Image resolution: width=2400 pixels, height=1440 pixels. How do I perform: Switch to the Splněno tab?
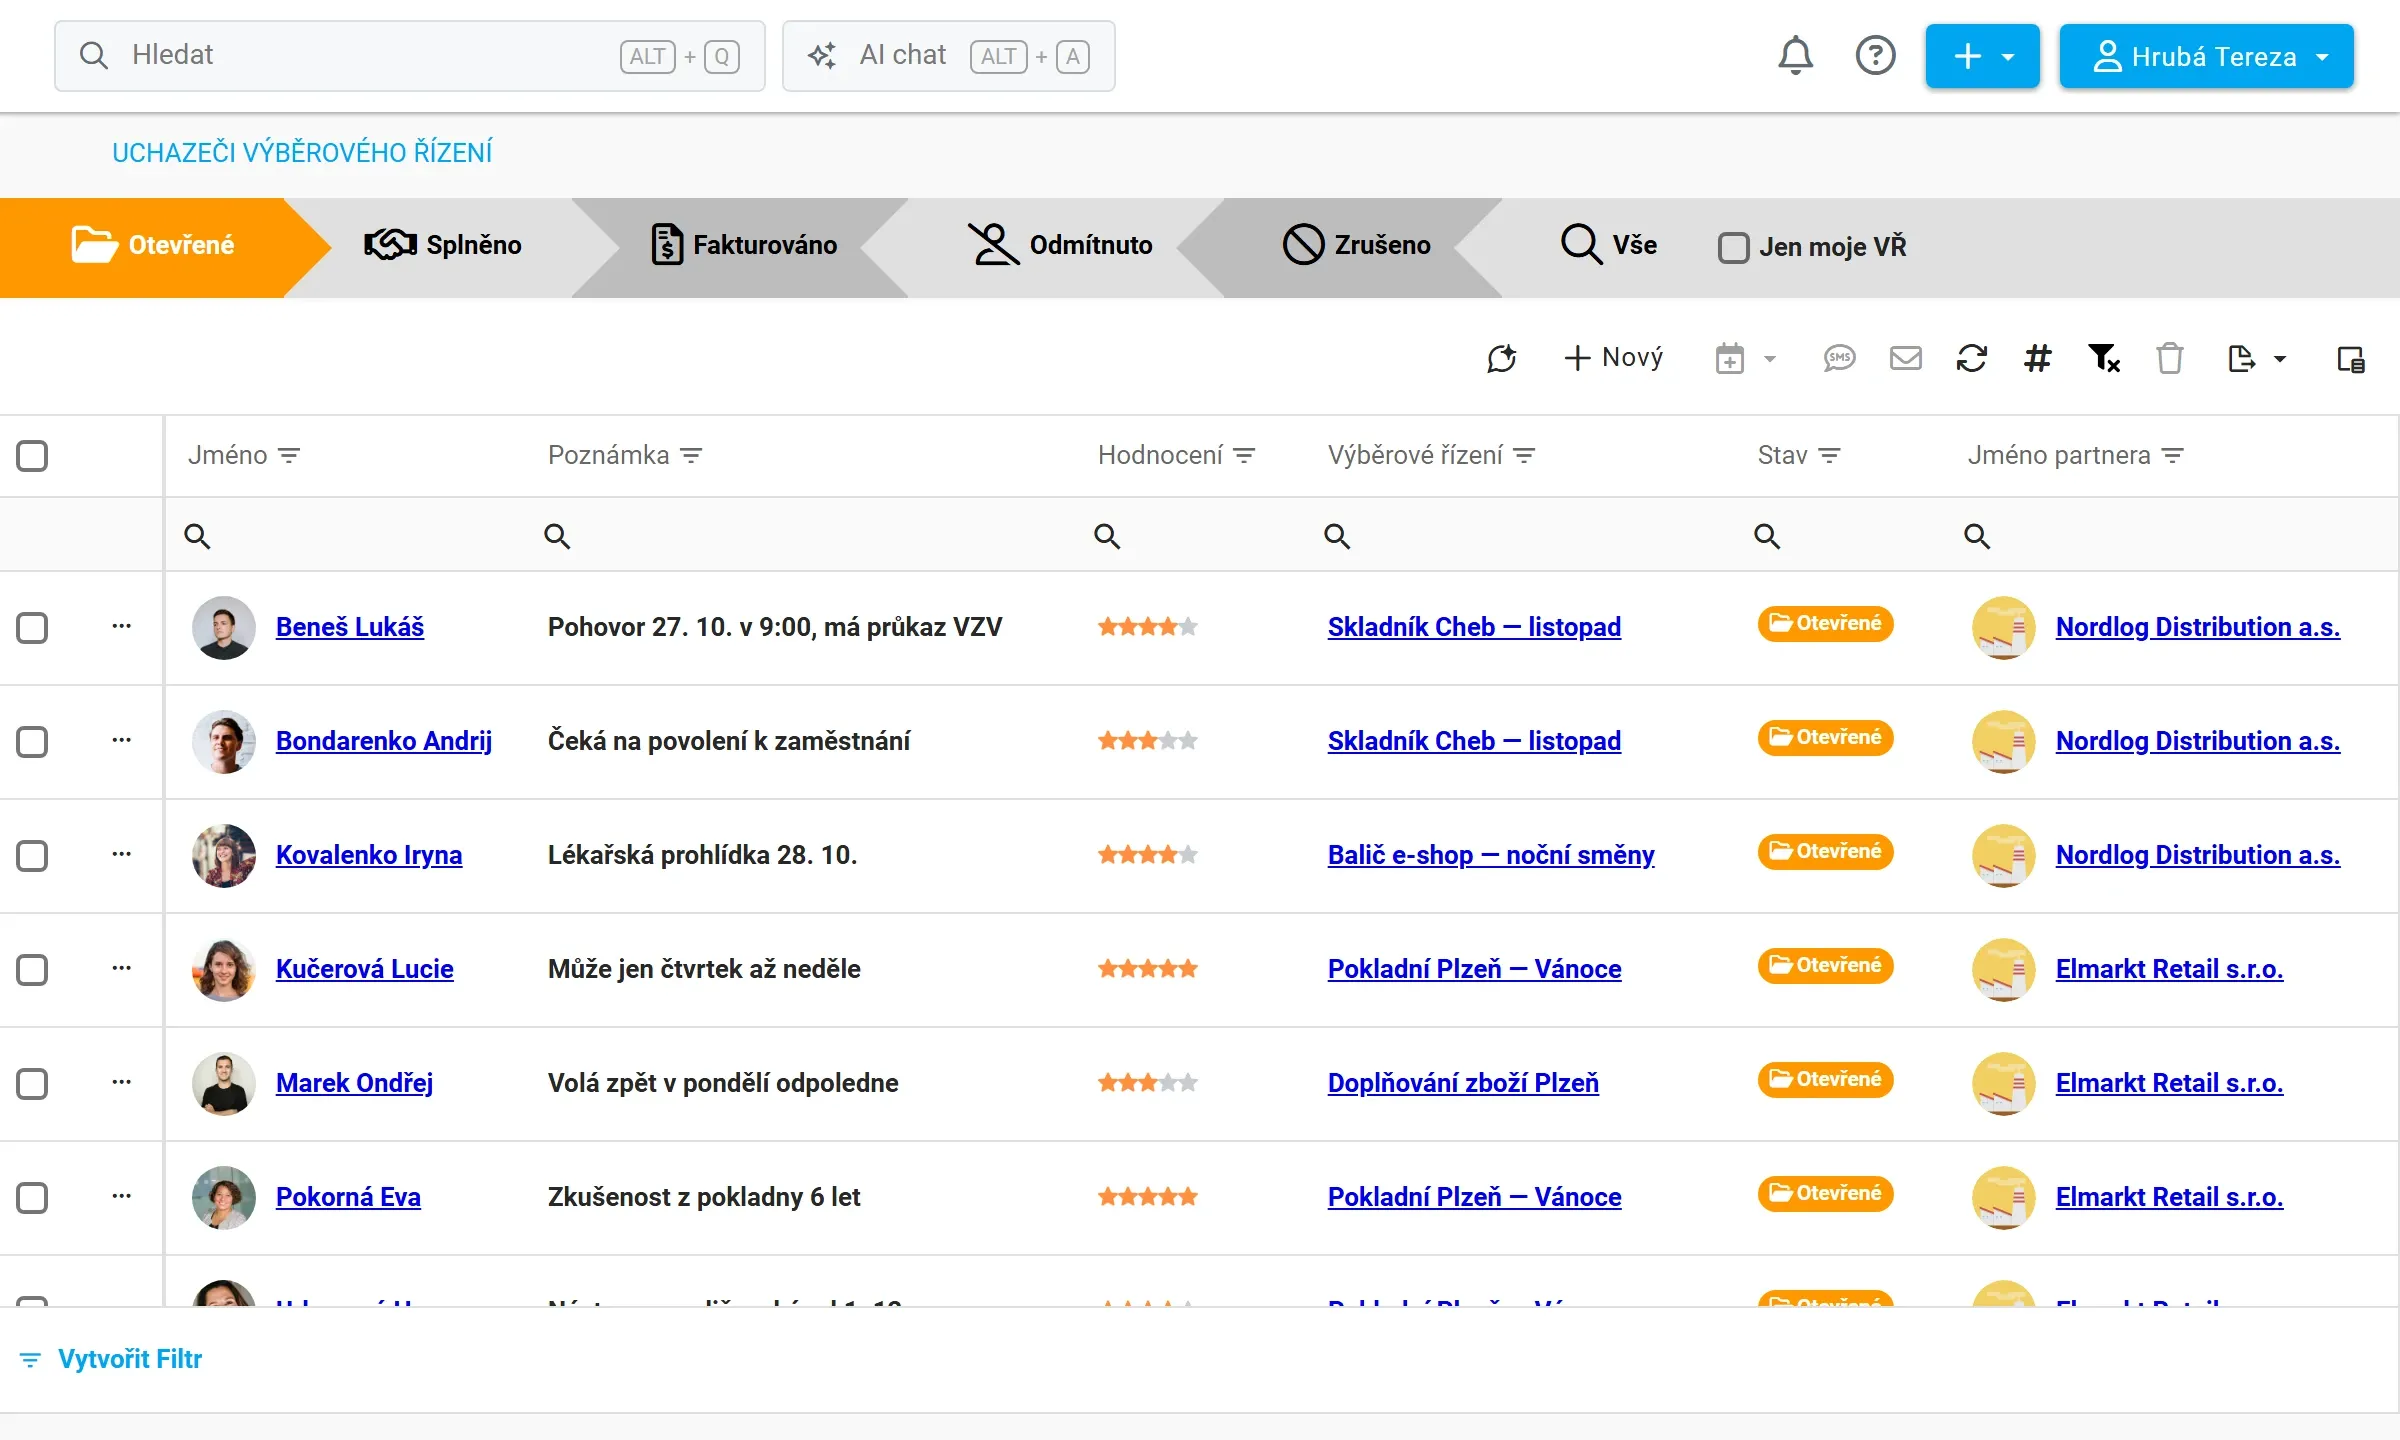442,245
